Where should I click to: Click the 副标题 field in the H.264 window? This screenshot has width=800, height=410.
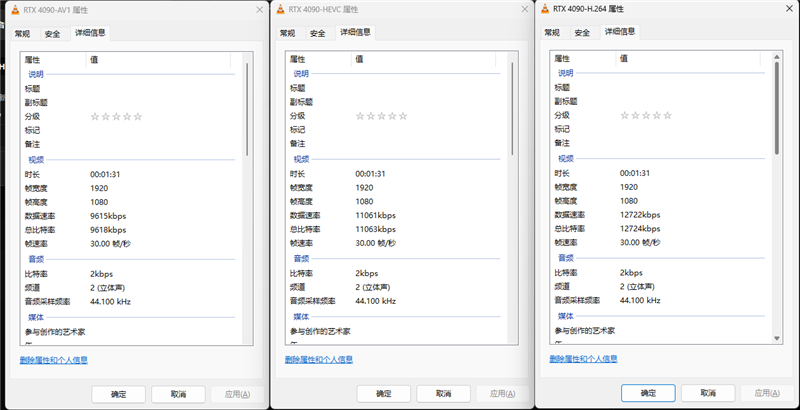click(x=662, y=101)
